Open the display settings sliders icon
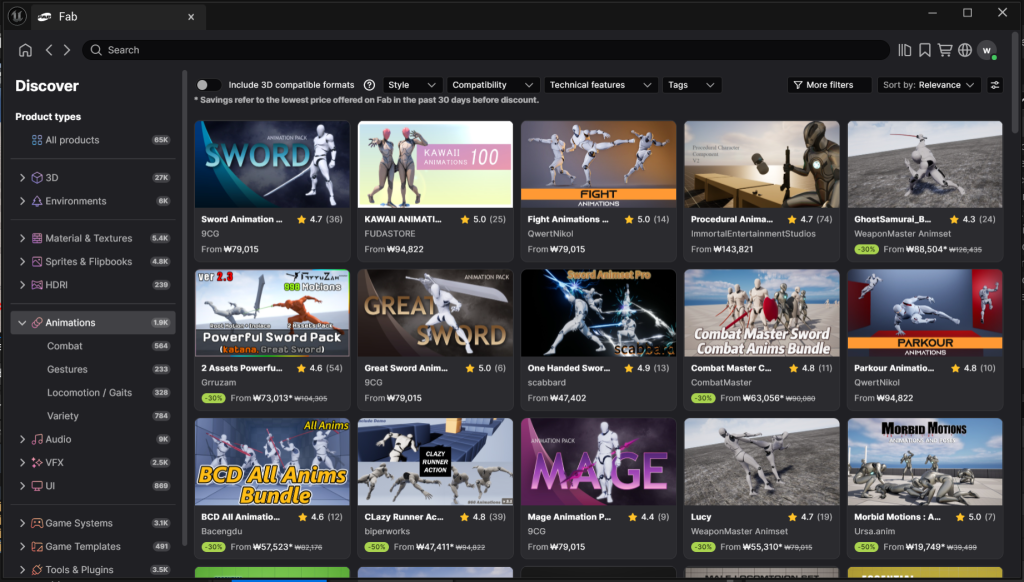Image resolution: width=1024 pixels, height=582 pixels. tap(995, 85)
